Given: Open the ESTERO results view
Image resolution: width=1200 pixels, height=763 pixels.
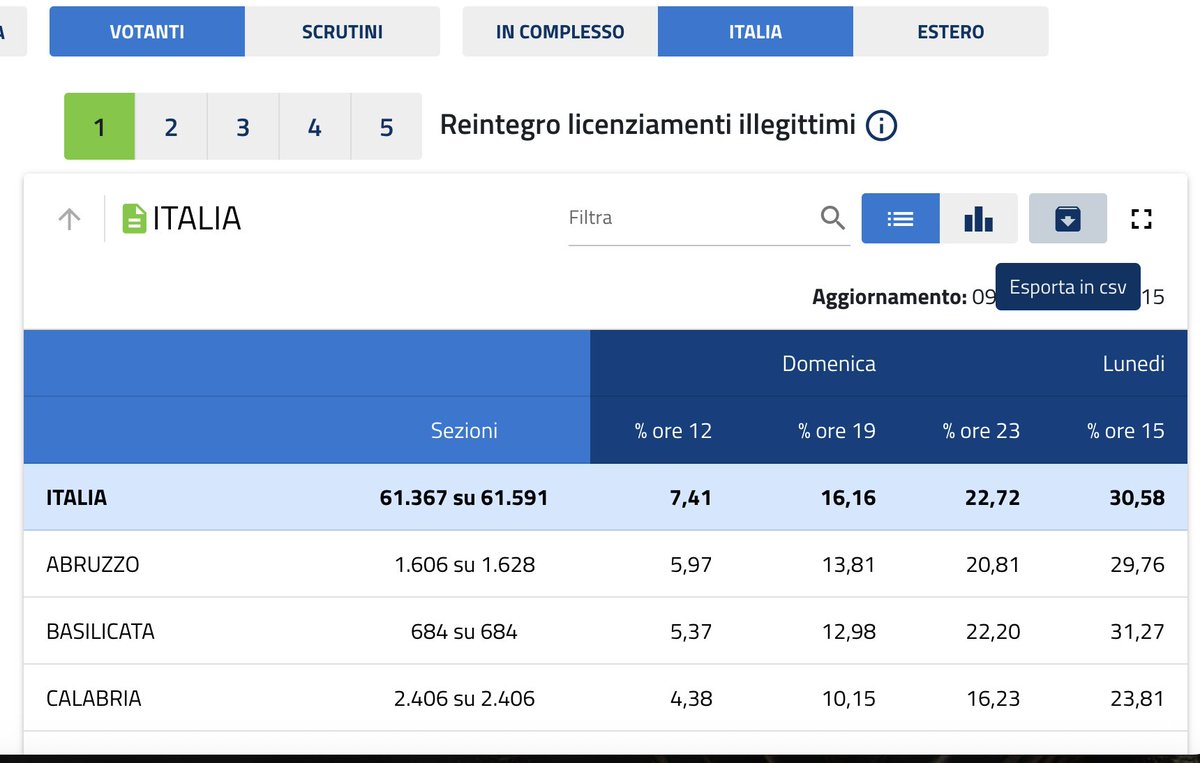Looking at the screenshot, I should [x=949, y=31].
